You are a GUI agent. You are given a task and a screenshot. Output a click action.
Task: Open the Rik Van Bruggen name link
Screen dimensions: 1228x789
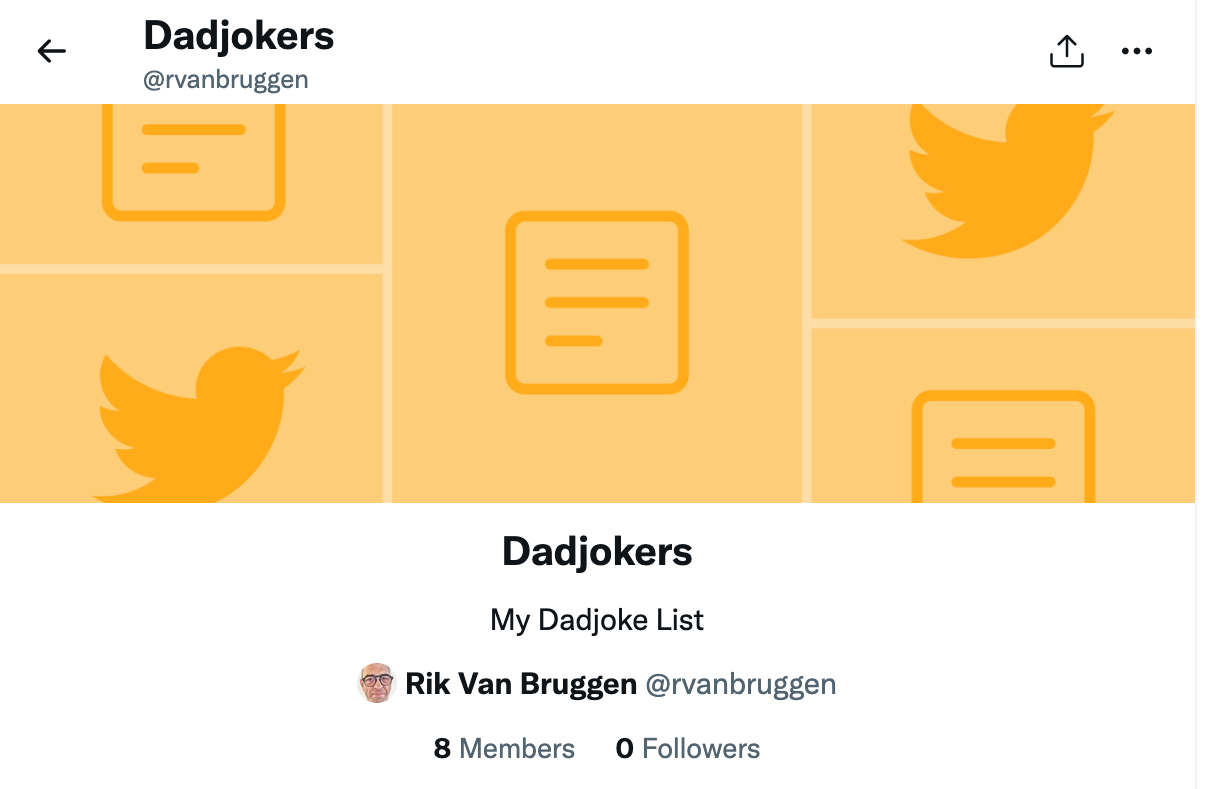(521, 684)
